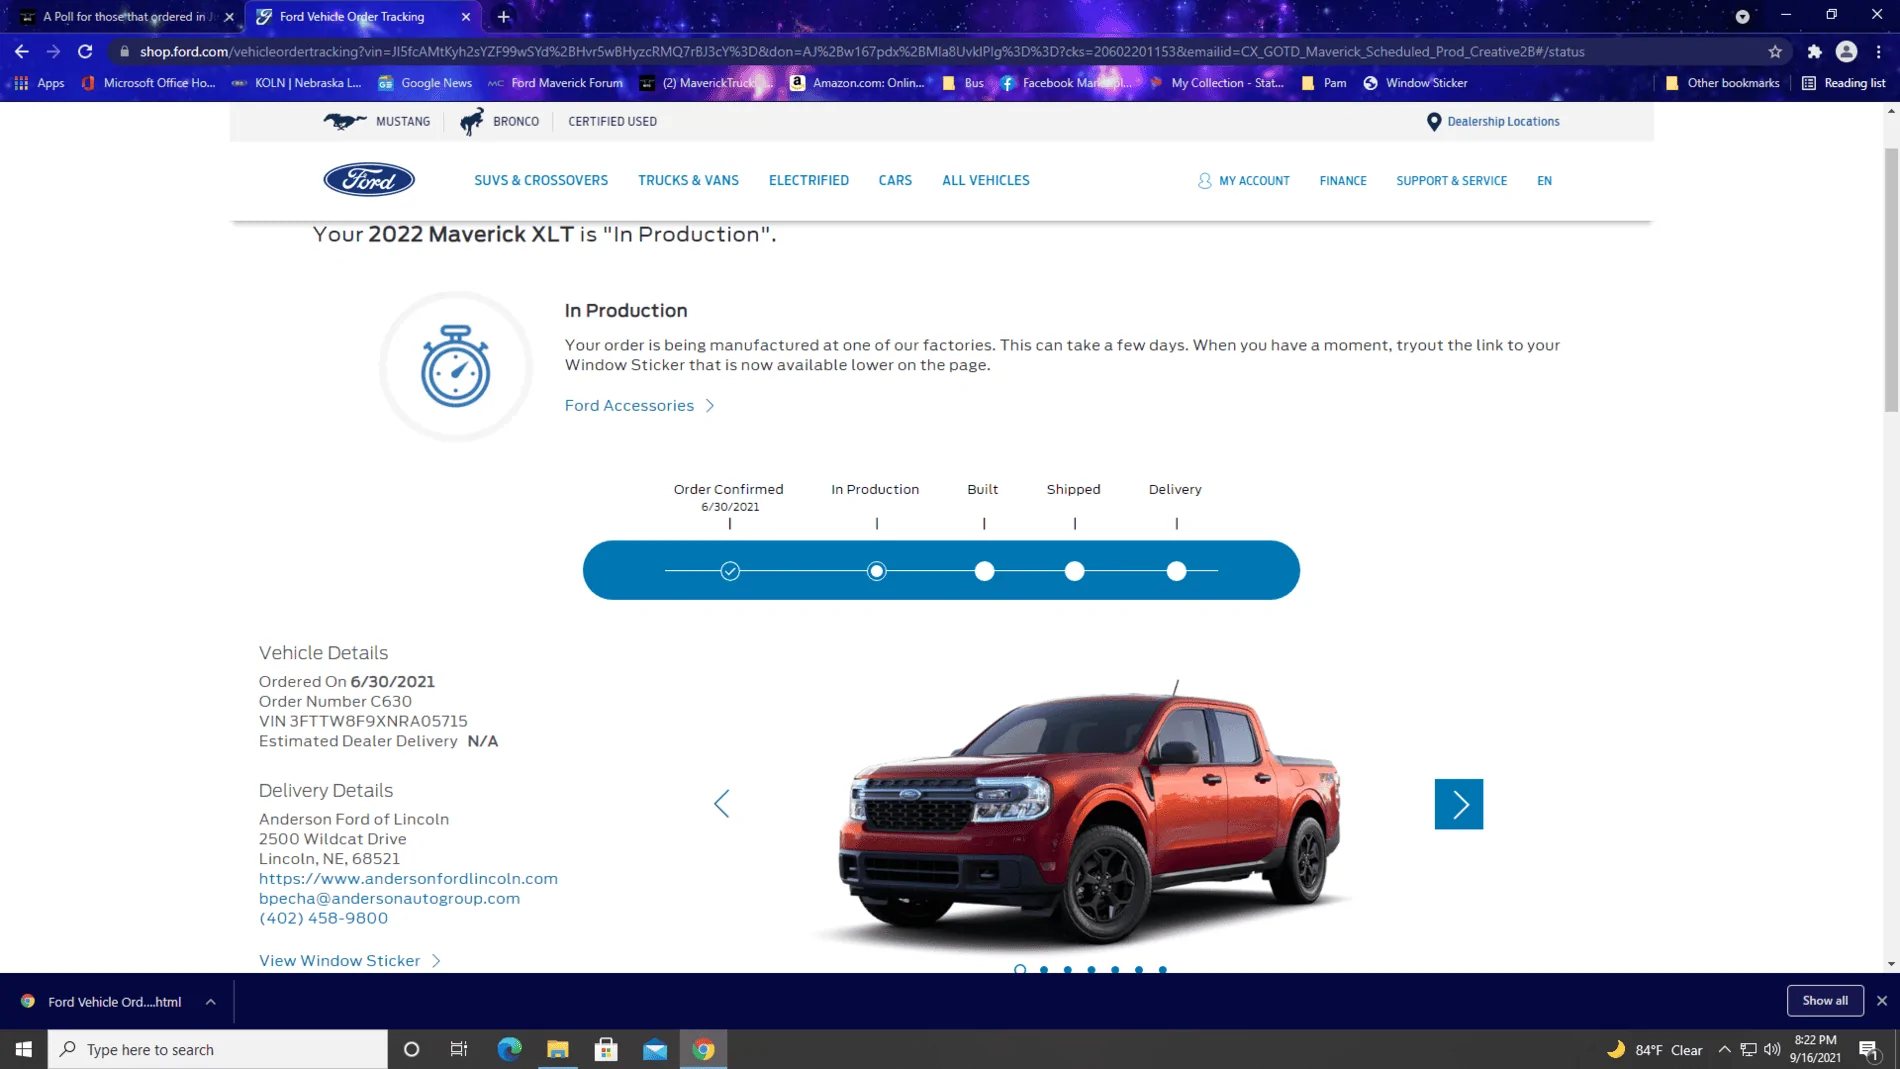Show next vehicle image arrow

(1459, 804)
